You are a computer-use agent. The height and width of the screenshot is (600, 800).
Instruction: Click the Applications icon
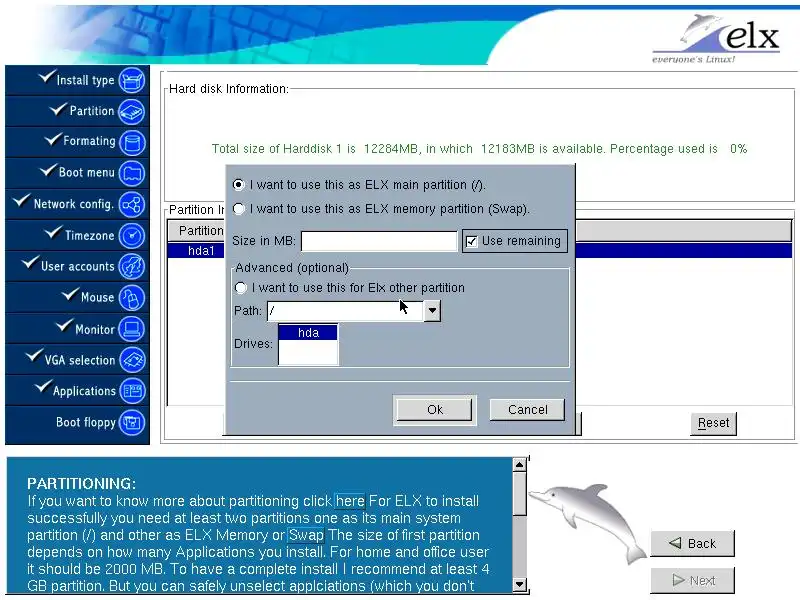click(x=132, y=391)
